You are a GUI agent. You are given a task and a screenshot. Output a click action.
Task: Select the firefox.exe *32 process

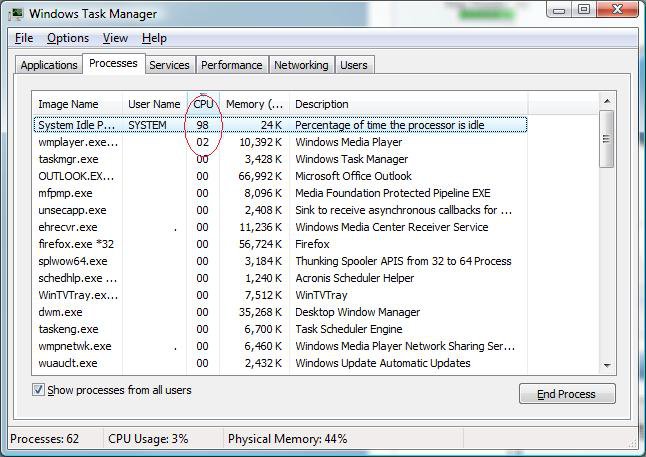point(280,244)
